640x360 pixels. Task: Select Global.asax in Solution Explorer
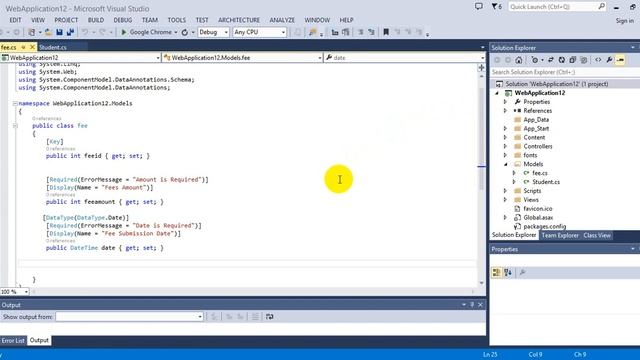(x=538, y=218)
